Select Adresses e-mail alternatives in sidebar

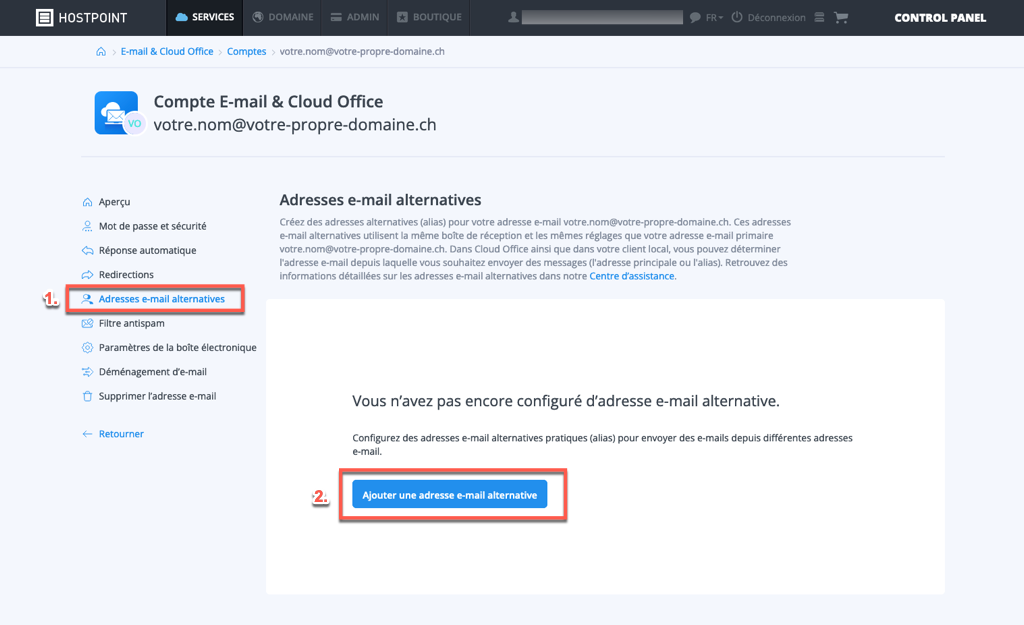tap(161, 299)
